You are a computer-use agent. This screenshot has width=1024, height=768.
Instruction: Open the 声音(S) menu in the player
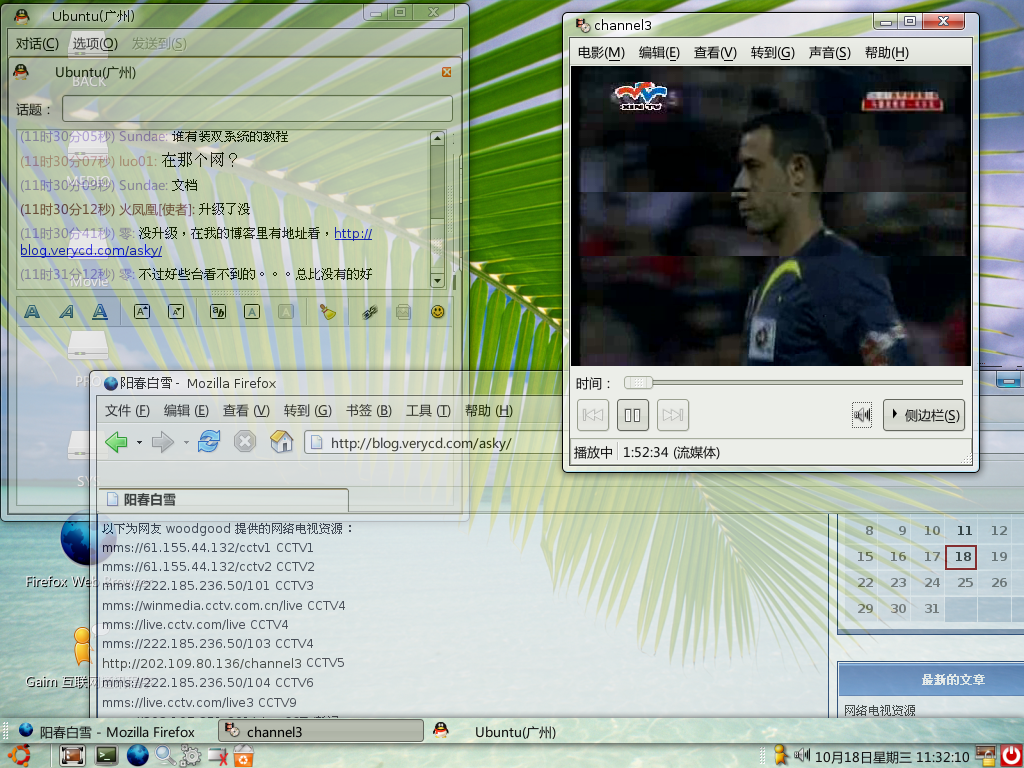829,53
